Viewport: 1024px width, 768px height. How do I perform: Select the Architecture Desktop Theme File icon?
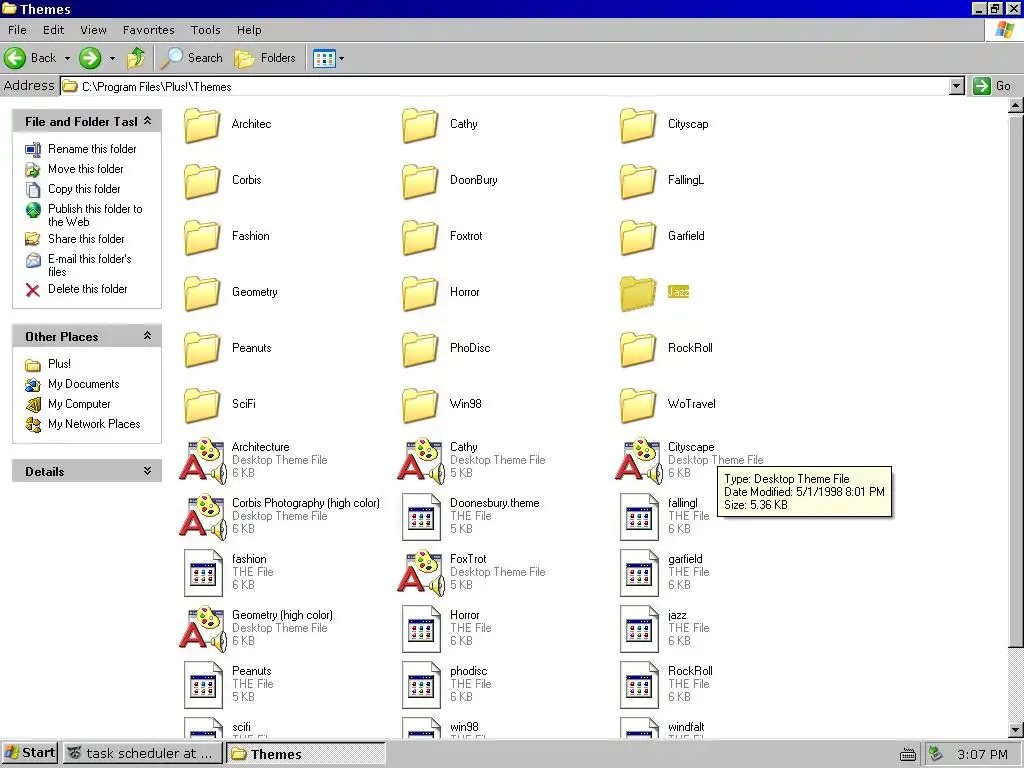[x=203, y=460]
